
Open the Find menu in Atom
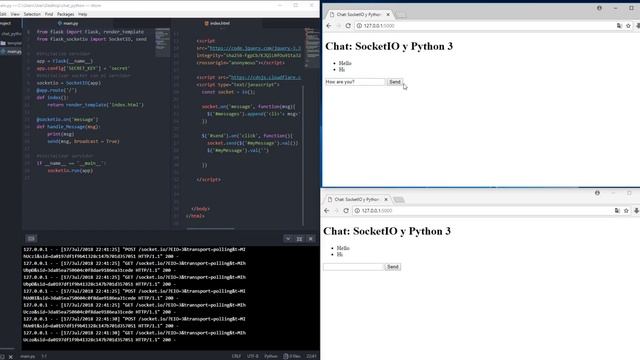pos(49,14)
